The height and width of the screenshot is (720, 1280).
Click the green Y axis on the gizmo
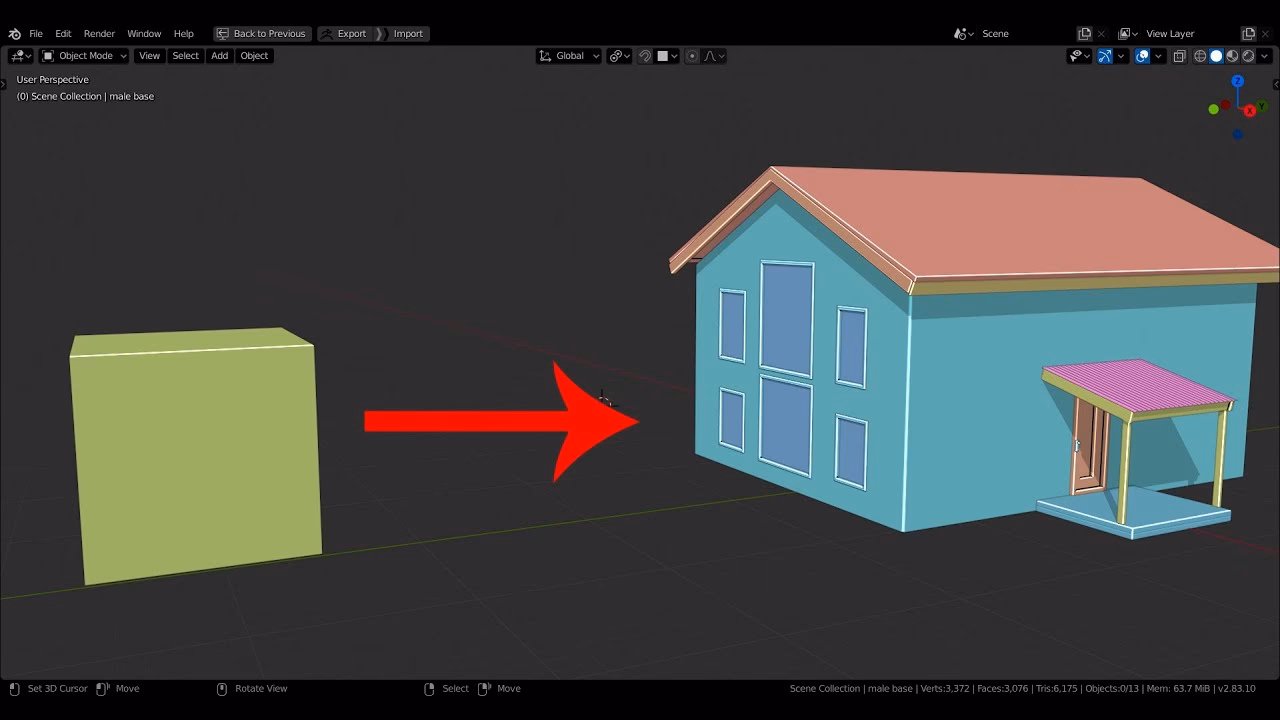[x=1263, y=105]
